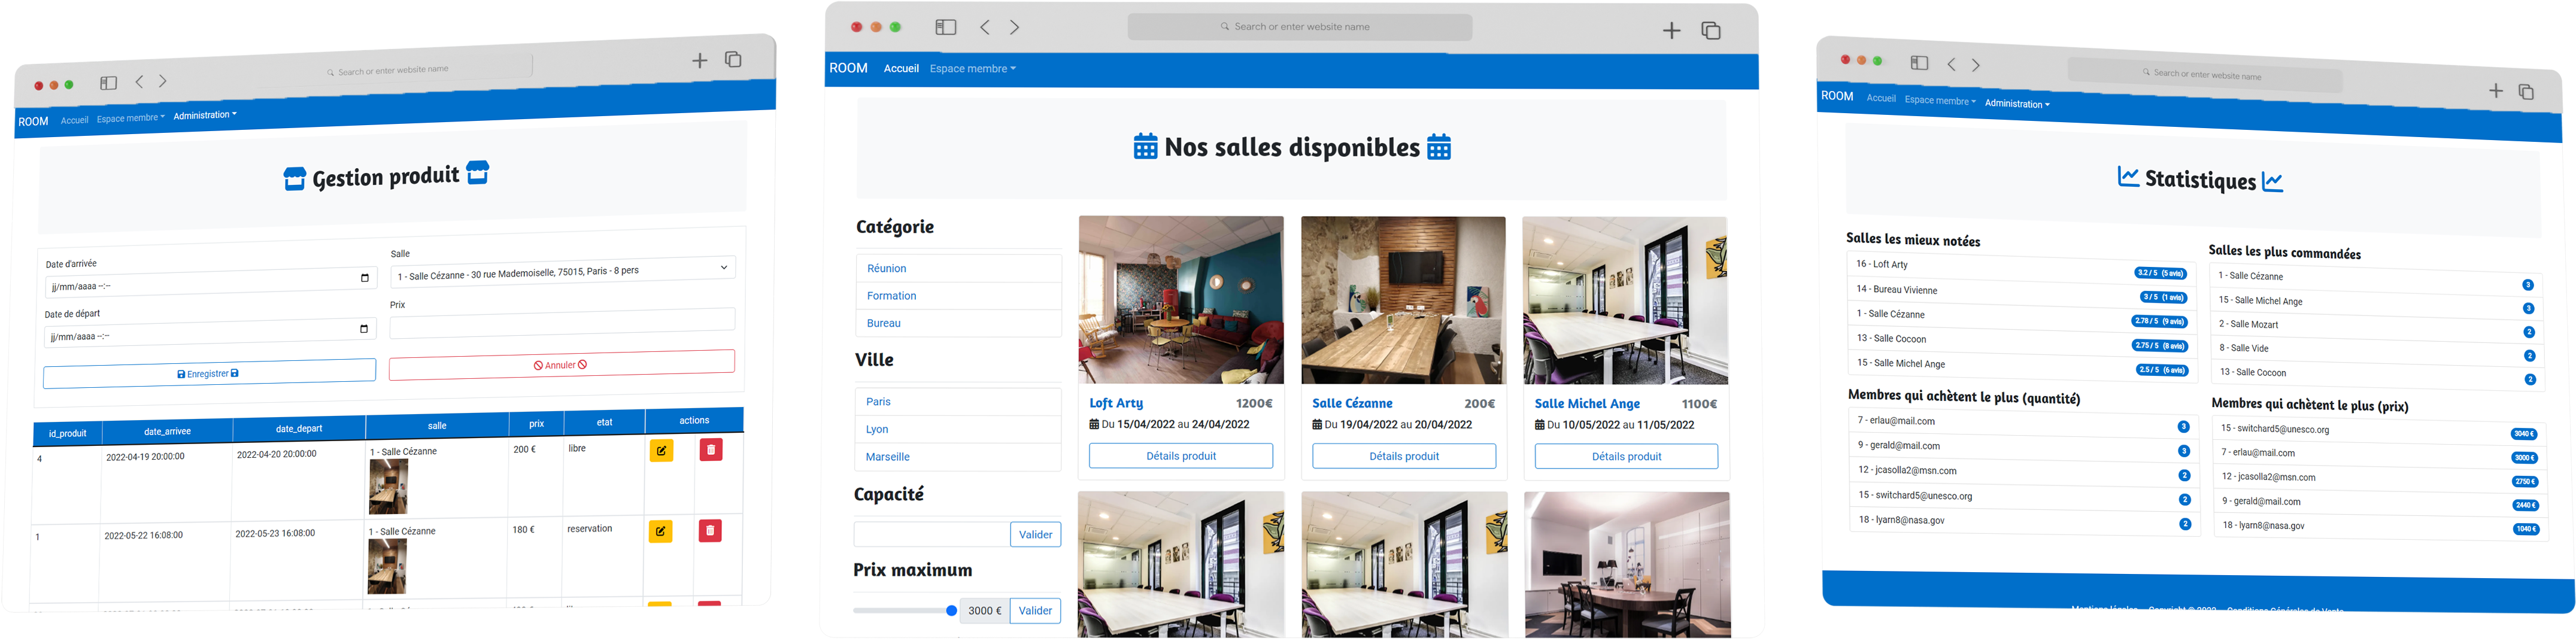Viewport: 2576px width, 641px height.
Task: Open the calendar picker for Date de départ
Action: pyautogui.click(x=363, y=329)
